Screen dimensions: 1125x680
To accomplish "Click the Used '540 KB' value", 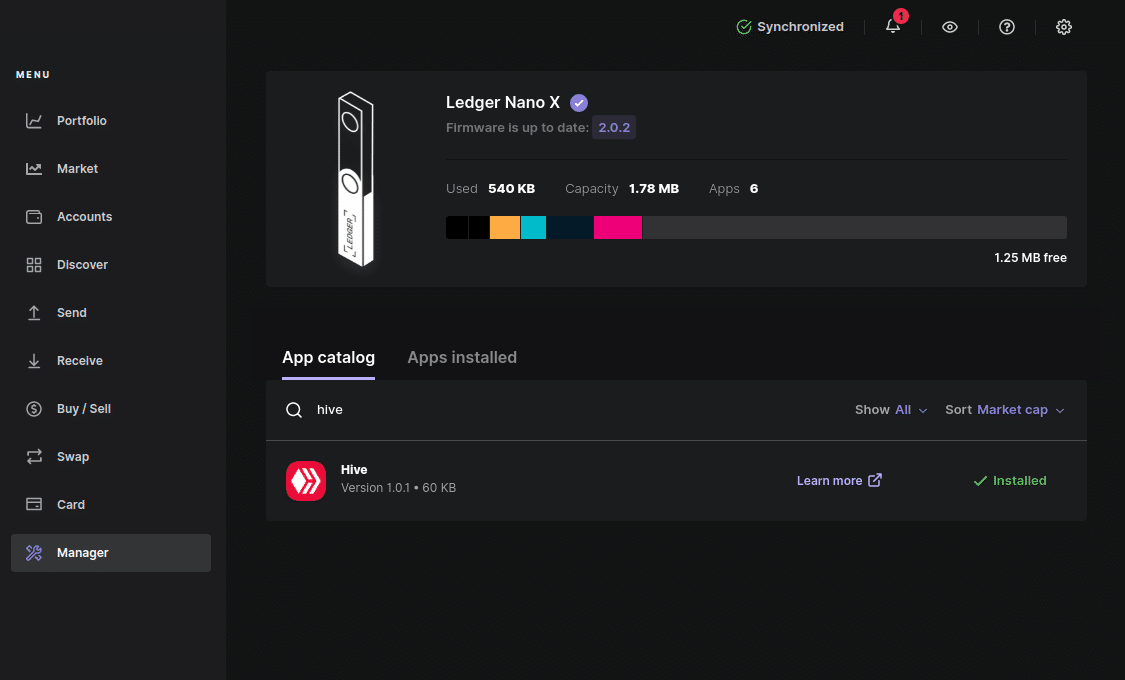I will pyautogui.click(x=512, y=189).
